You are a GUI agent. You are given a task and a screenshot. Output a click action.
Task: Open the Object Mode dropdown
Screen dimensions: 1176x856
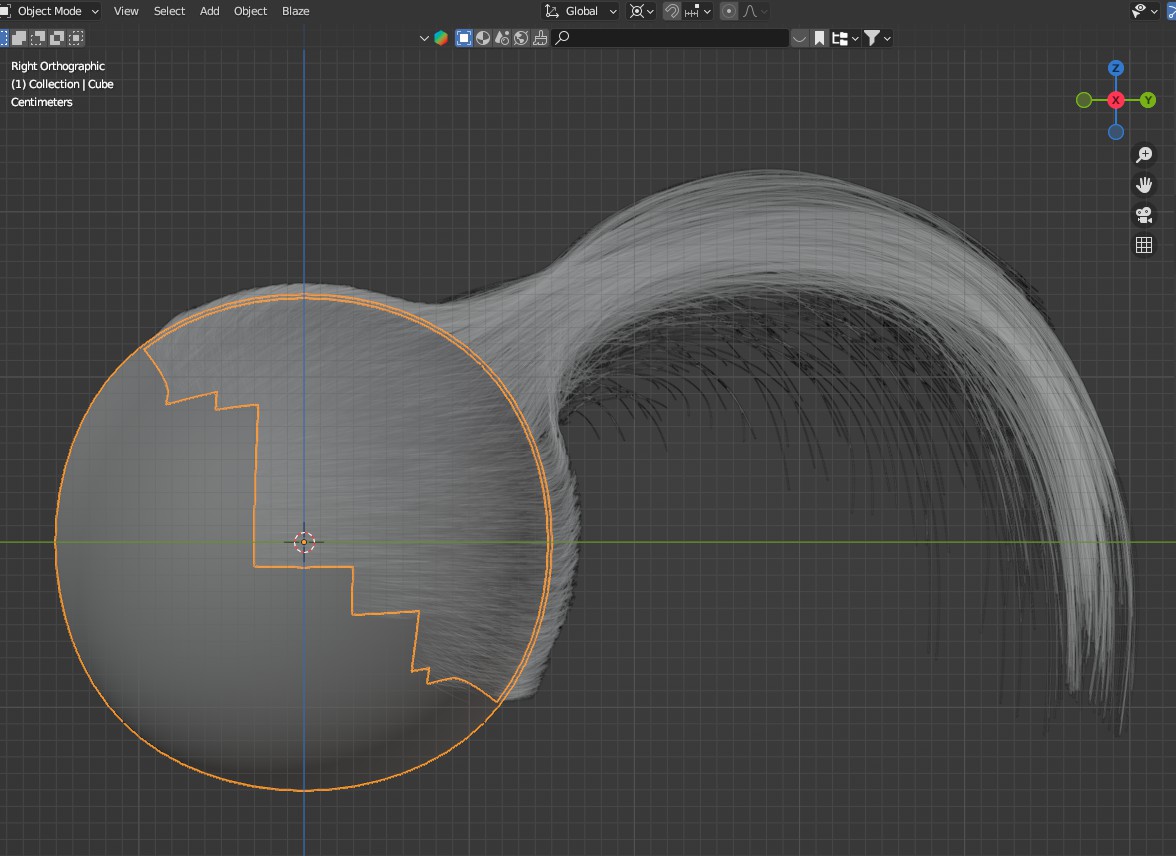point(52,11)
